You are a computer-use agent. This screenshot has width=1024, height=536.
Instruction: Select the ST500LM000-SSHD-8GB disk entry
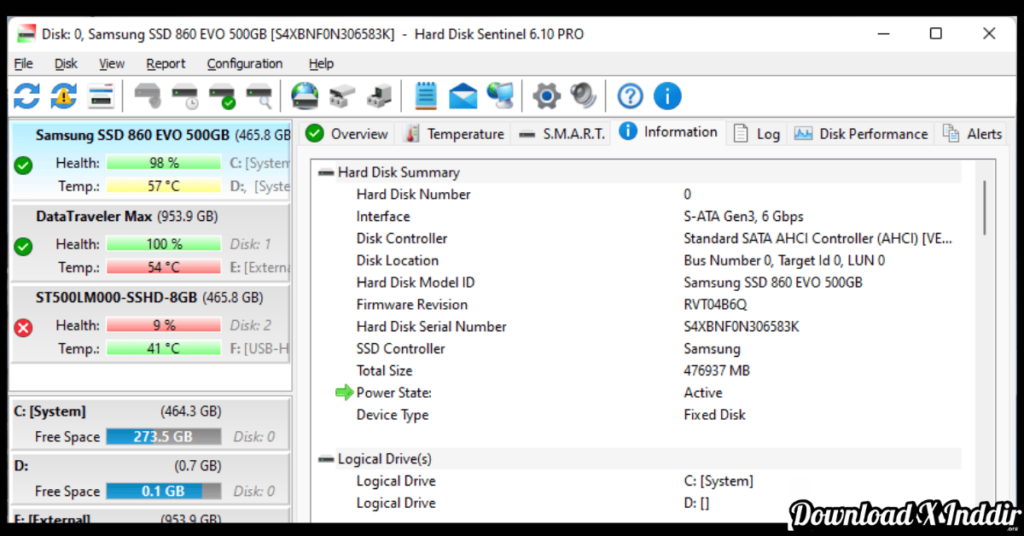click(151, 323)
